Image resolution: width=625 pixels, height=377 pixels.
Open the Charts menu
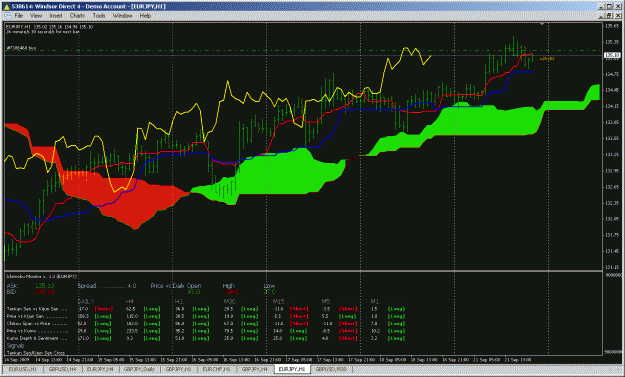[x=77, y=16]
